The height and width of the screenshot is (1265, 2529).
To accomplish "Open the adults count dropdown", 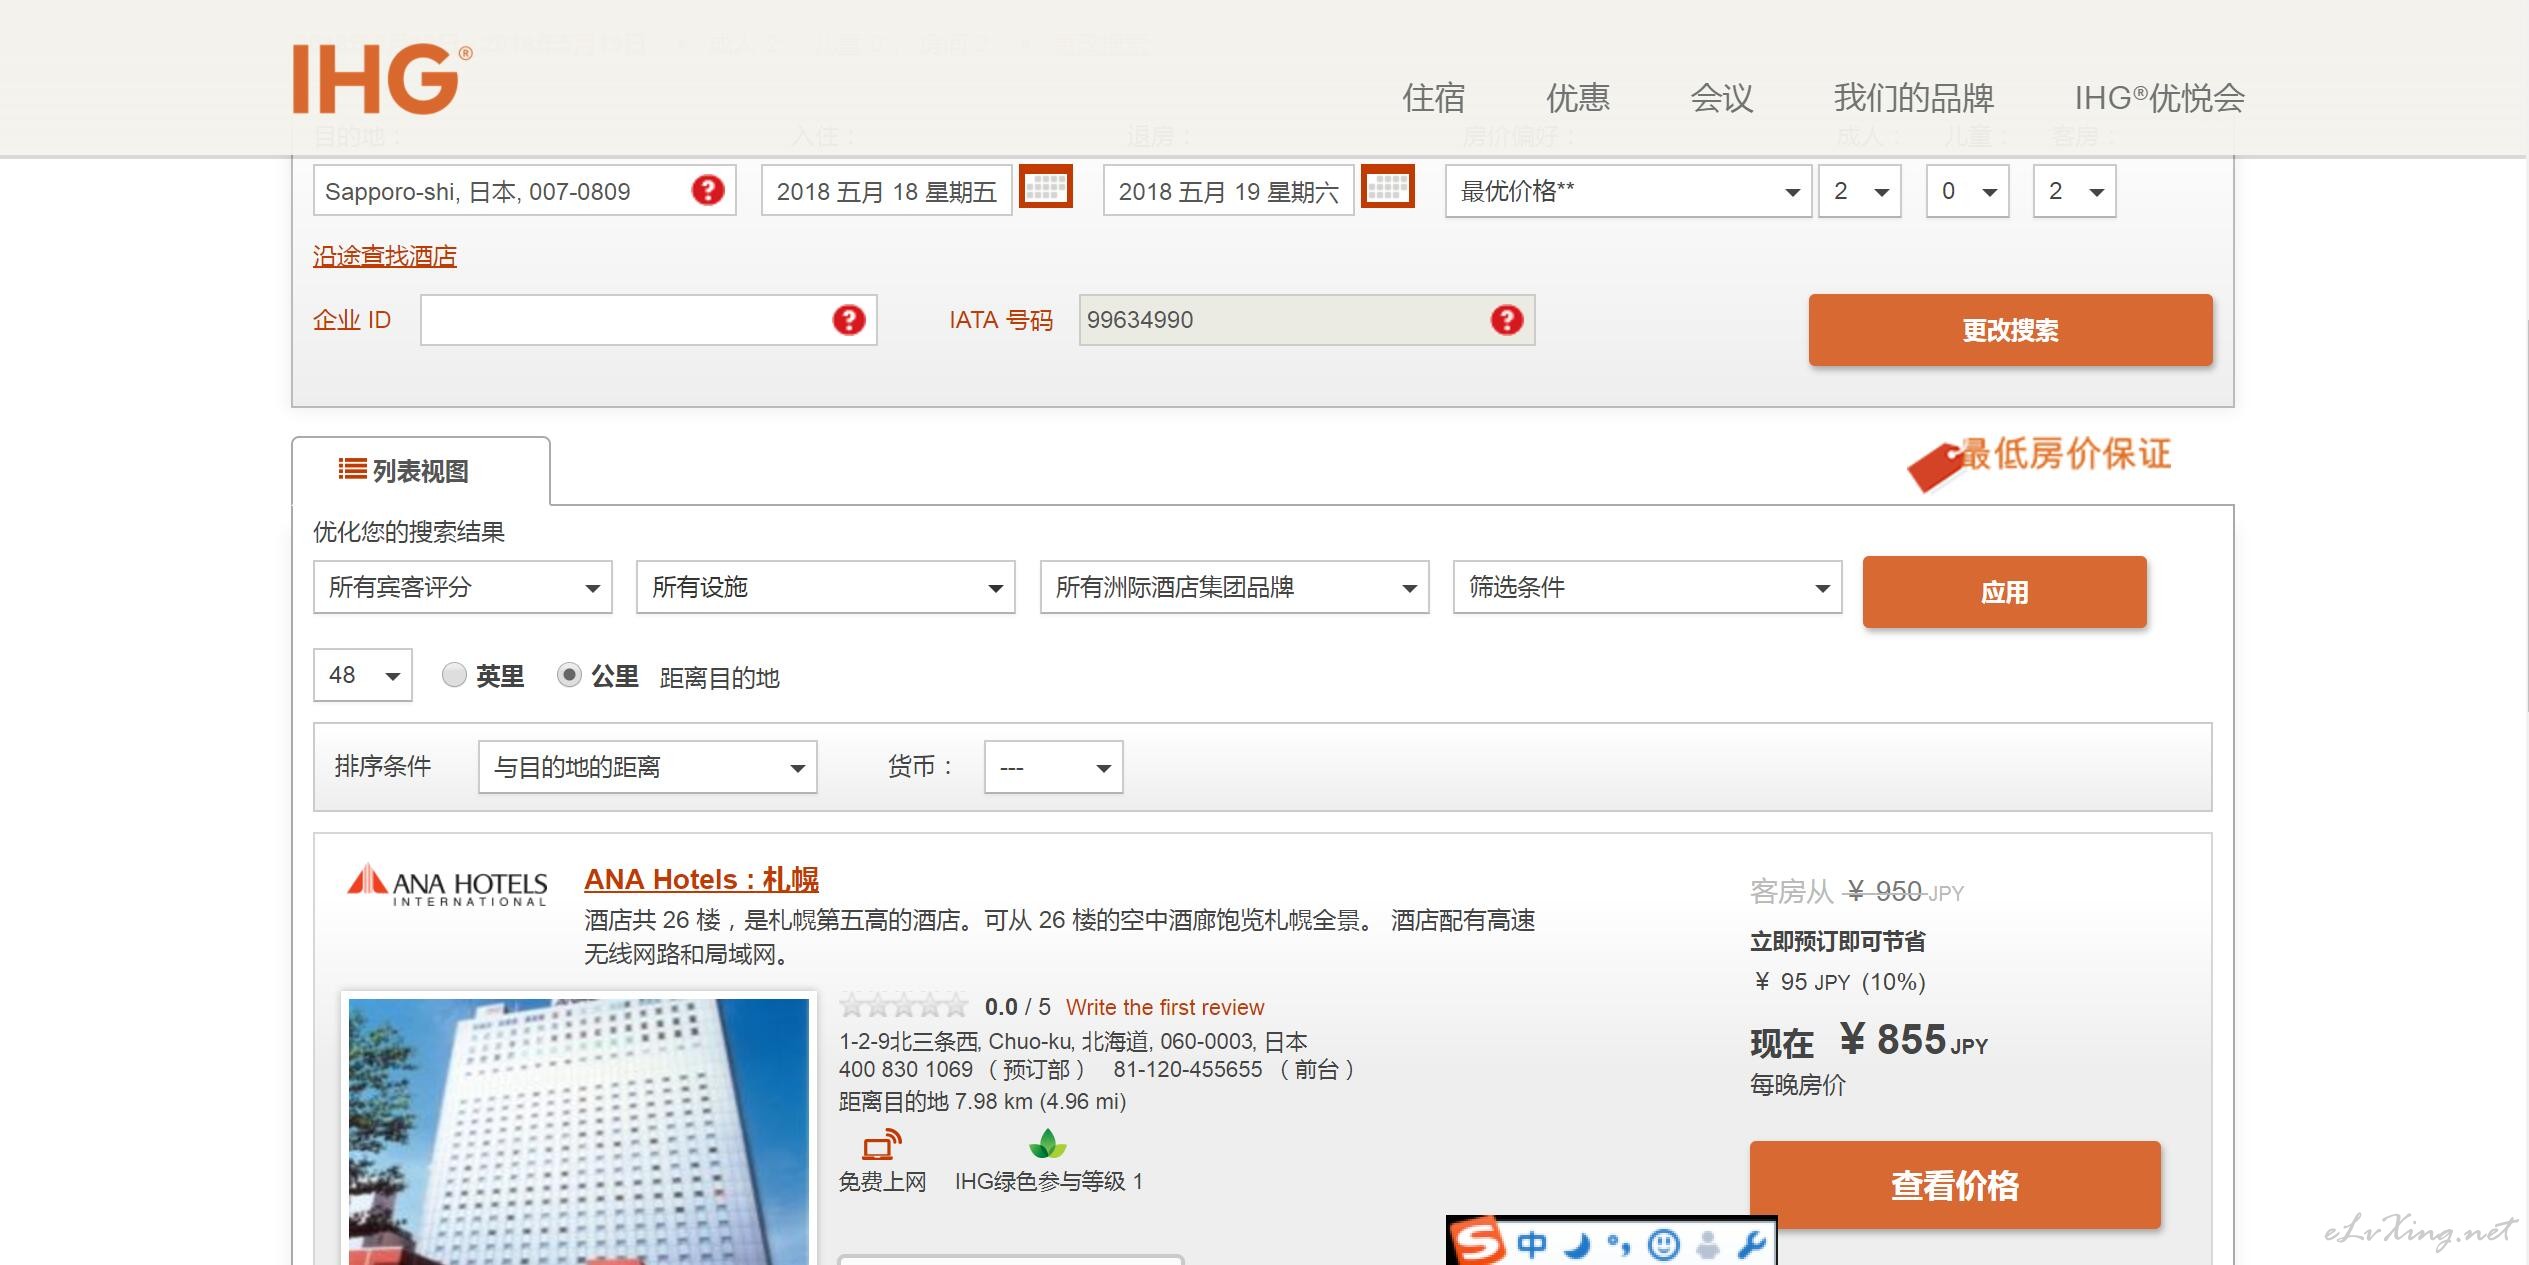I will click(x=1860, y=191).
